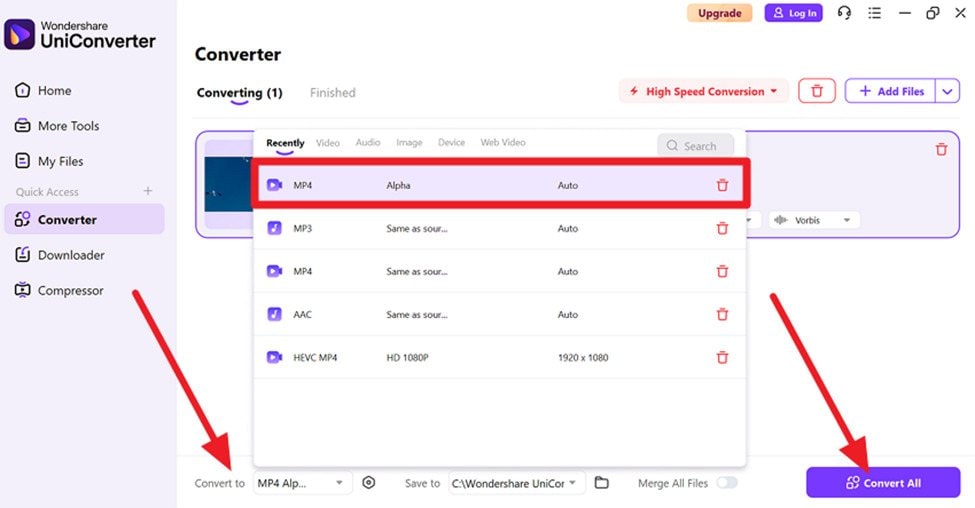This screenshot has height=508, width=975.
Task: Open the Vorbis audio codec dropdown
Action: 814,220
